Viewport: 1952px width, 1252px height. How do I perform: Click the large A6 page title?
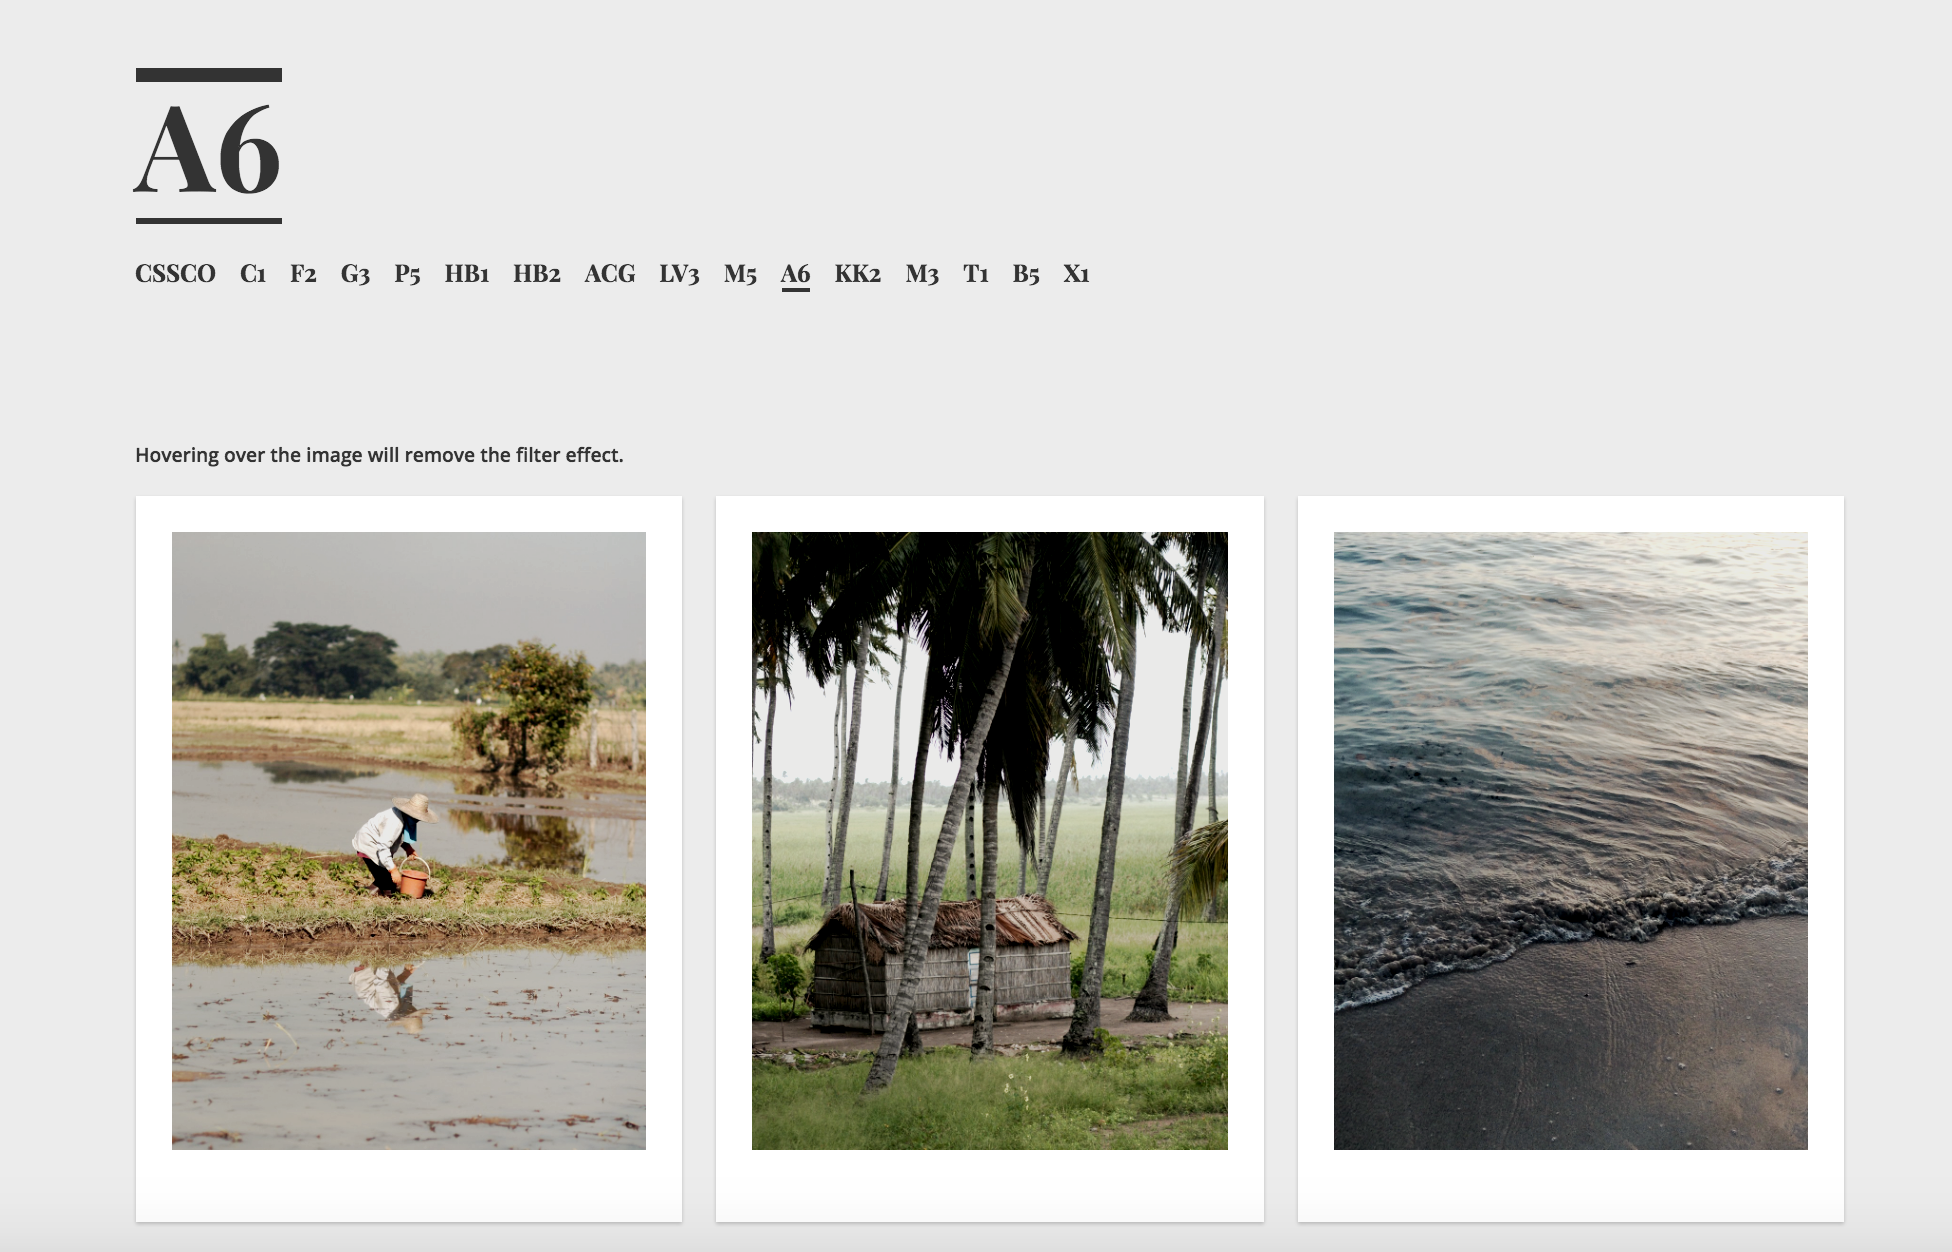pos(208,147)
